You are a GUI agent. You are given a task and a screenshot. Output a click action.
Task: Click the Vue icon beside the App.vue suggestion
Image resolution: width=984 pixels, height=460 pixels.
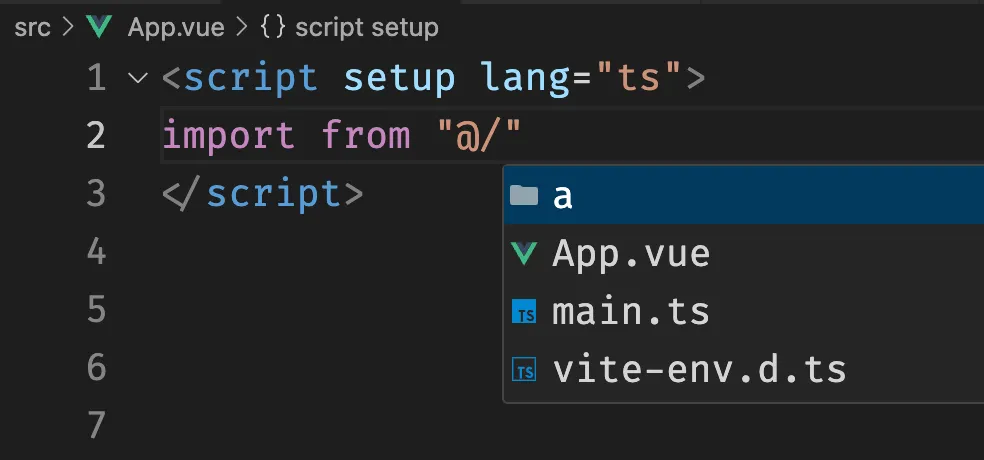point(524,254)
